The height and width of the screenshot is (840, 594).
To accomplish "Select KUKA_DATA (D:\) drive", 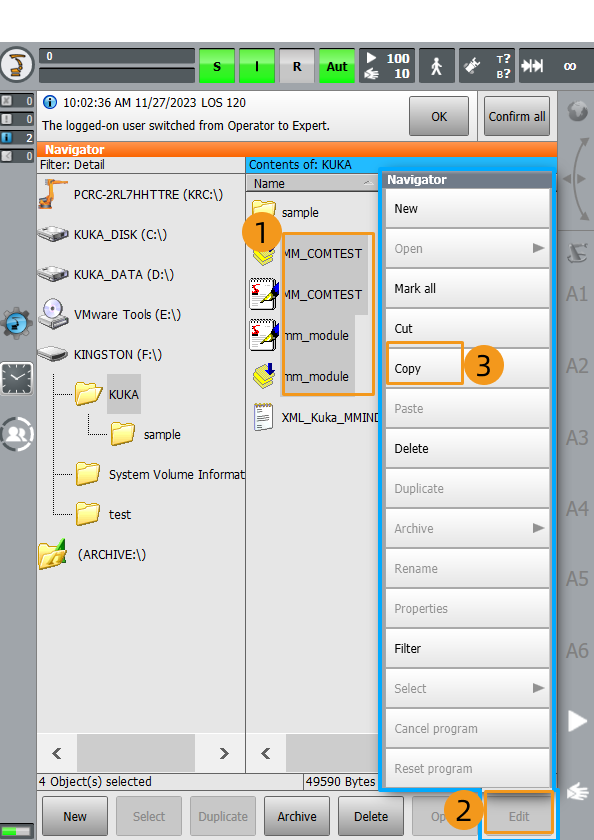I will coord(106,274).
